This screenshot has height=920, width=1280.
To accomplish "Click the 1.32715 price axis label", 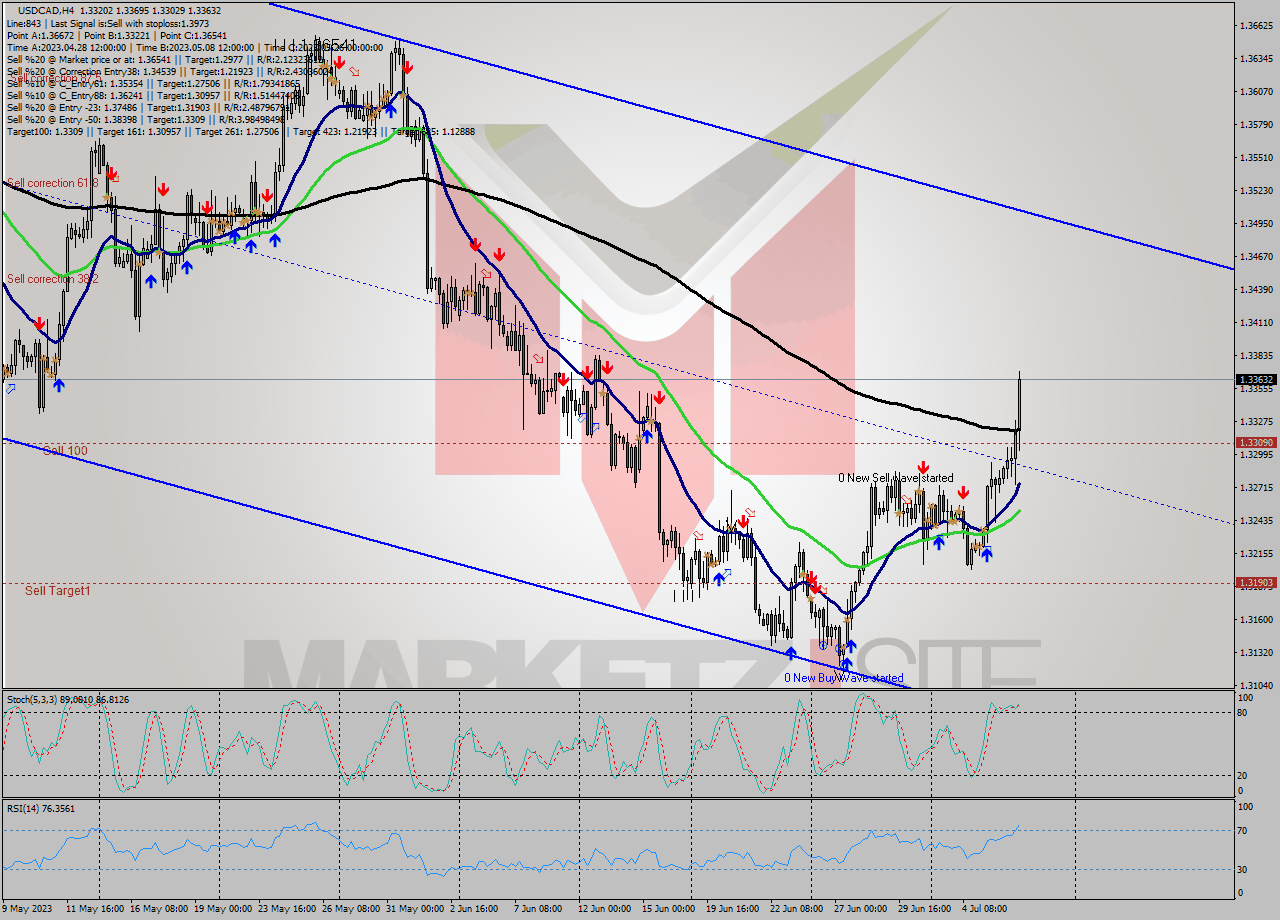I will 1255,487.
